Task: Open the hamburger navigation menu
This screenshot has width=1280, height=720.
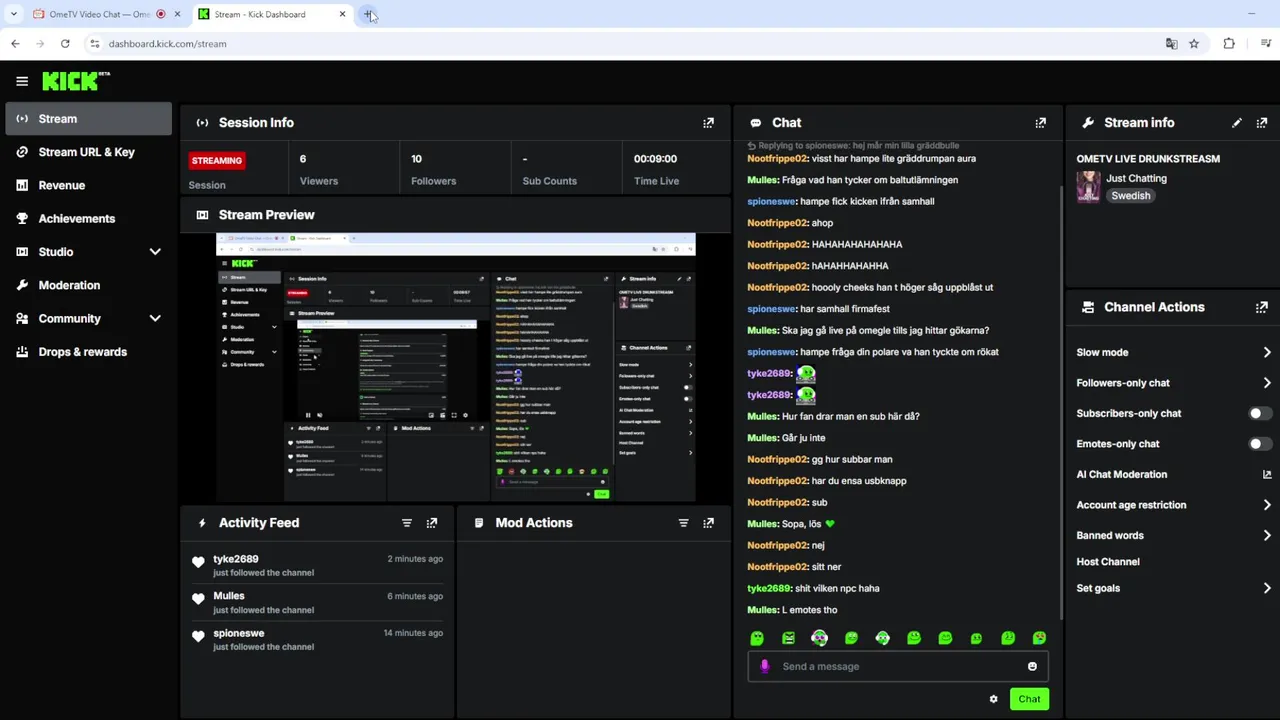Action: click(22, 81)
